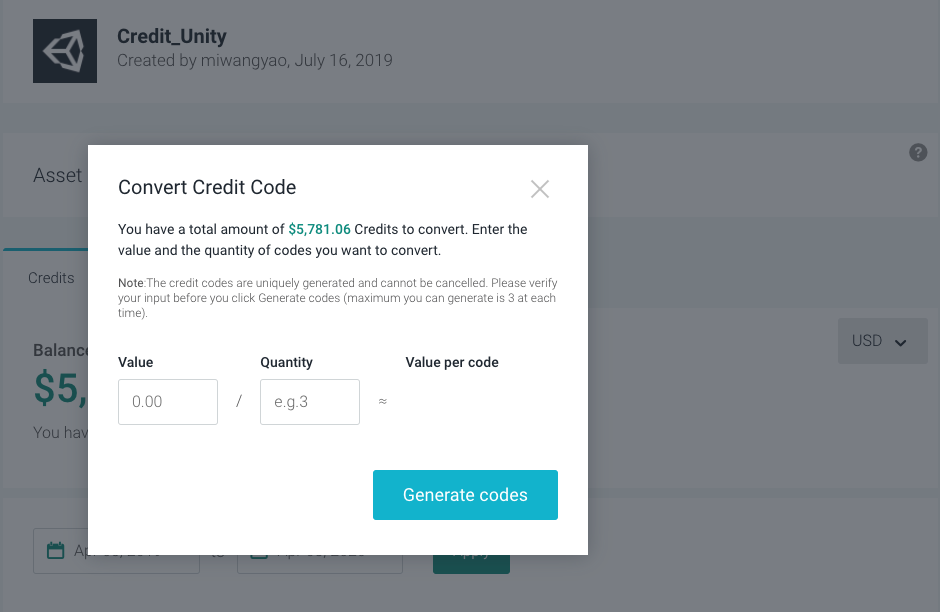Click the calendar icon in start date field
The image size is (940, 612).
(55, 550)
